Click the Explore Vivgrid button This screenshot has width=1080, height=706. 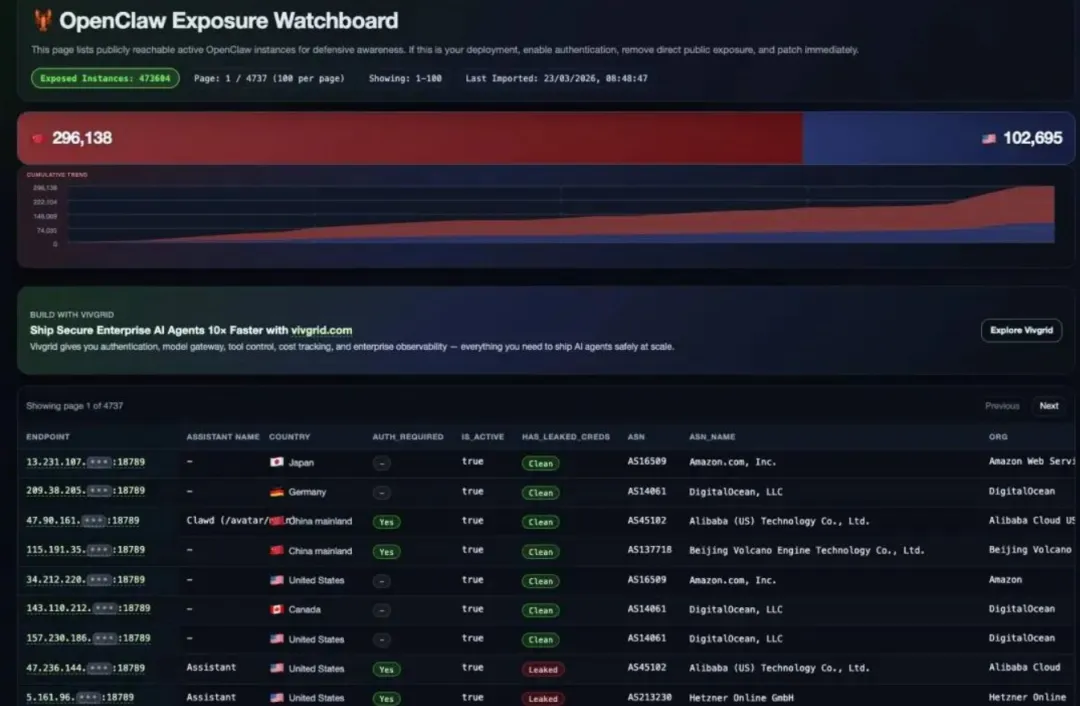click(1021, 331)
